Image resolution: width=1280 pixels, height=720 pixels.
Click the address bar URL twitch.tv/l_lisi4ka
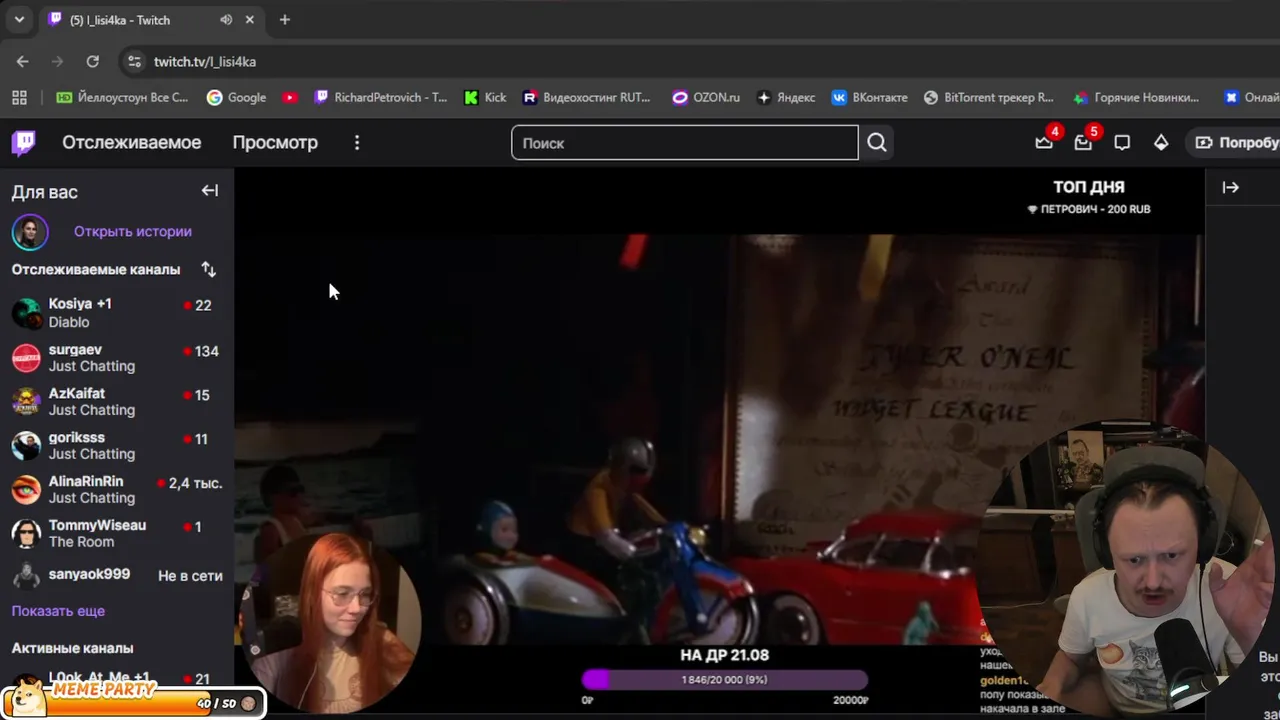(x=205, y=61)
